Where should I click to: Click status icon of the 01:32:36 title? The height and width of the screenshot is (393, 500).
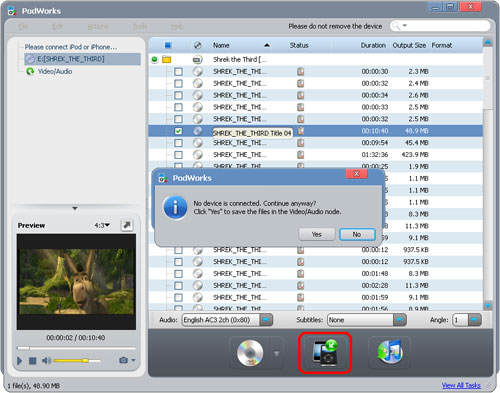301,155
